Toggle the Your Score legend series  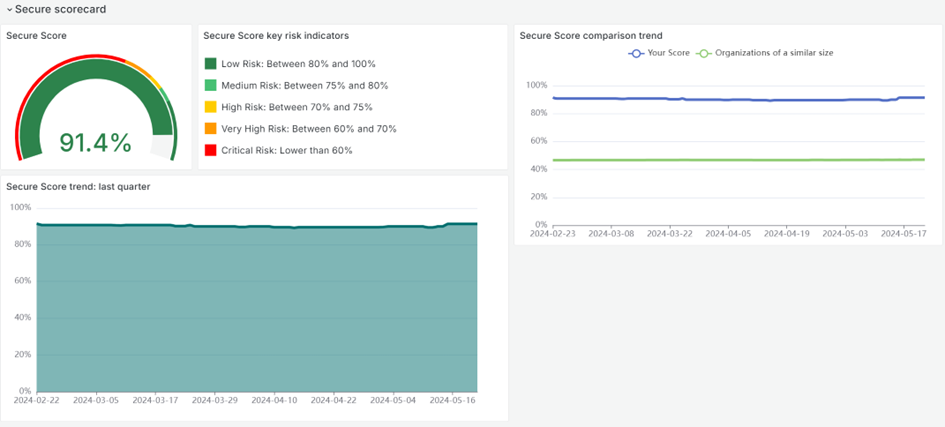coord(663,52)
